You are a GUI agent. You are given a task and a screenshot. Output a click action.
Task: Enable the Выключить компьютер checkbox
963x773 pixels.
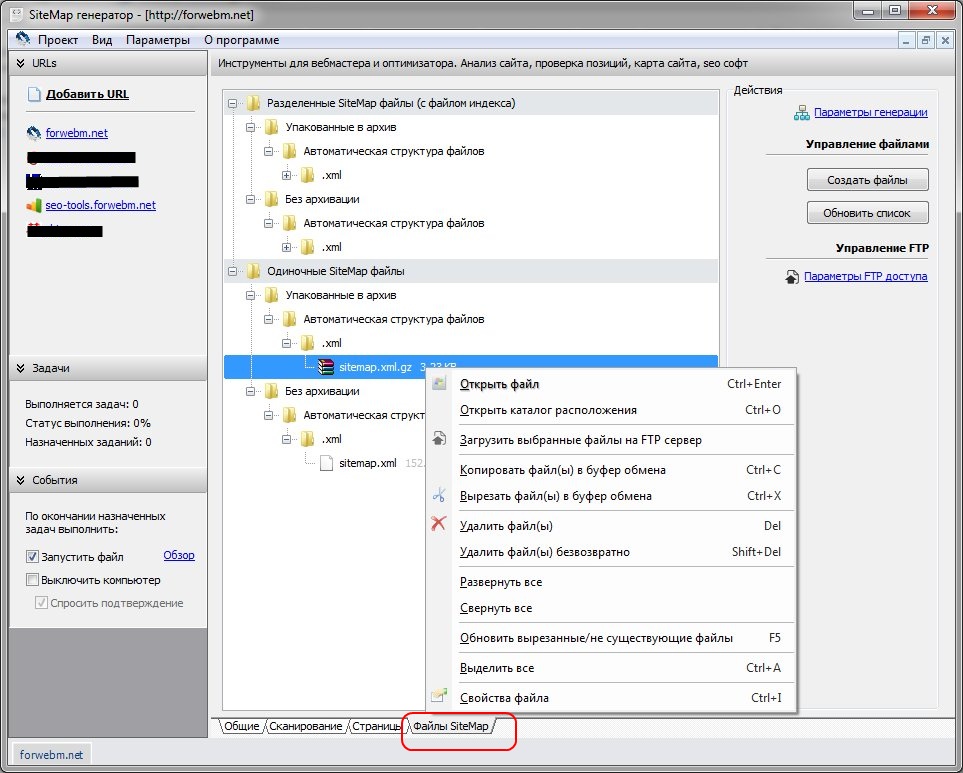coord(32,580)
